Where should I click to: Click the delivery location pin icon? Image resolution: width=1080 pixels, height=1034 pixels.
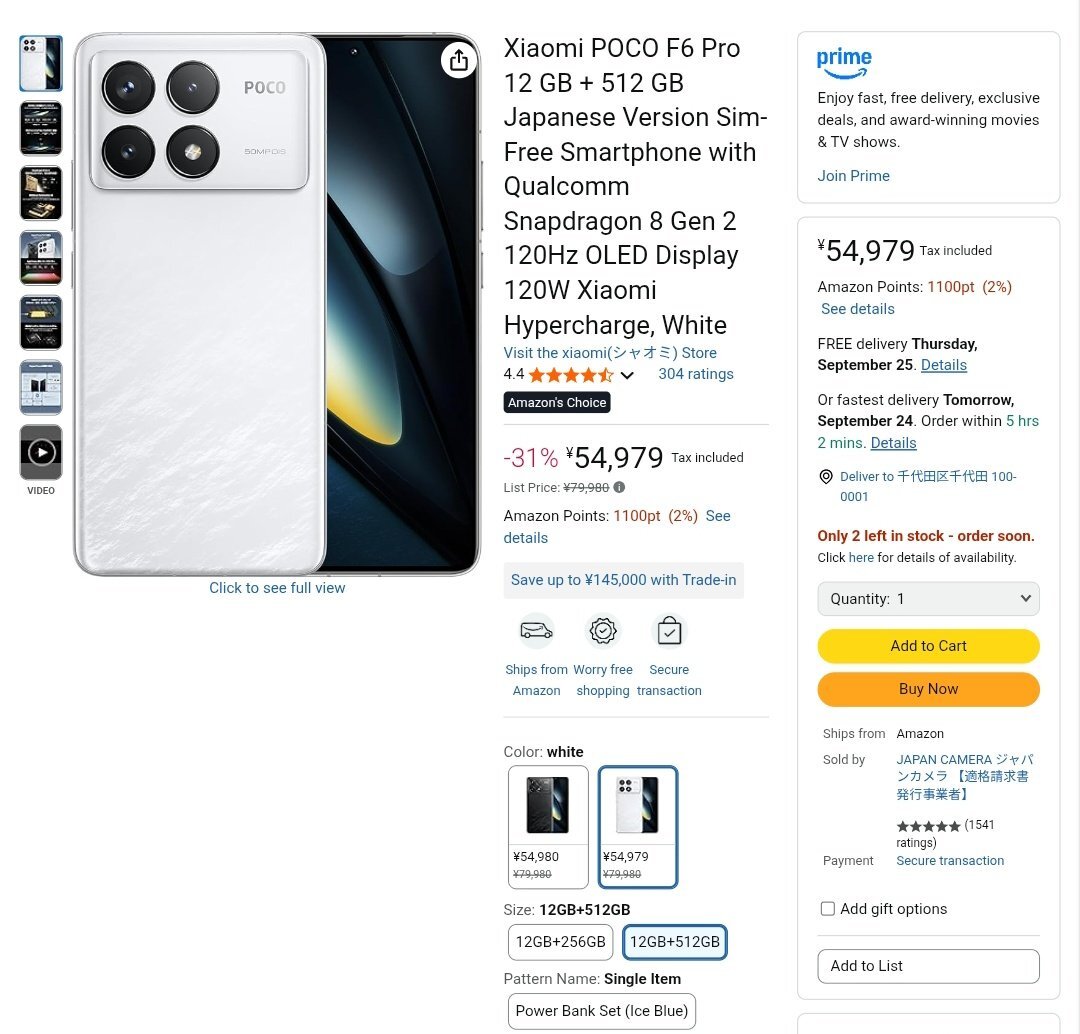pyautogui.click(x=826, y=477)
